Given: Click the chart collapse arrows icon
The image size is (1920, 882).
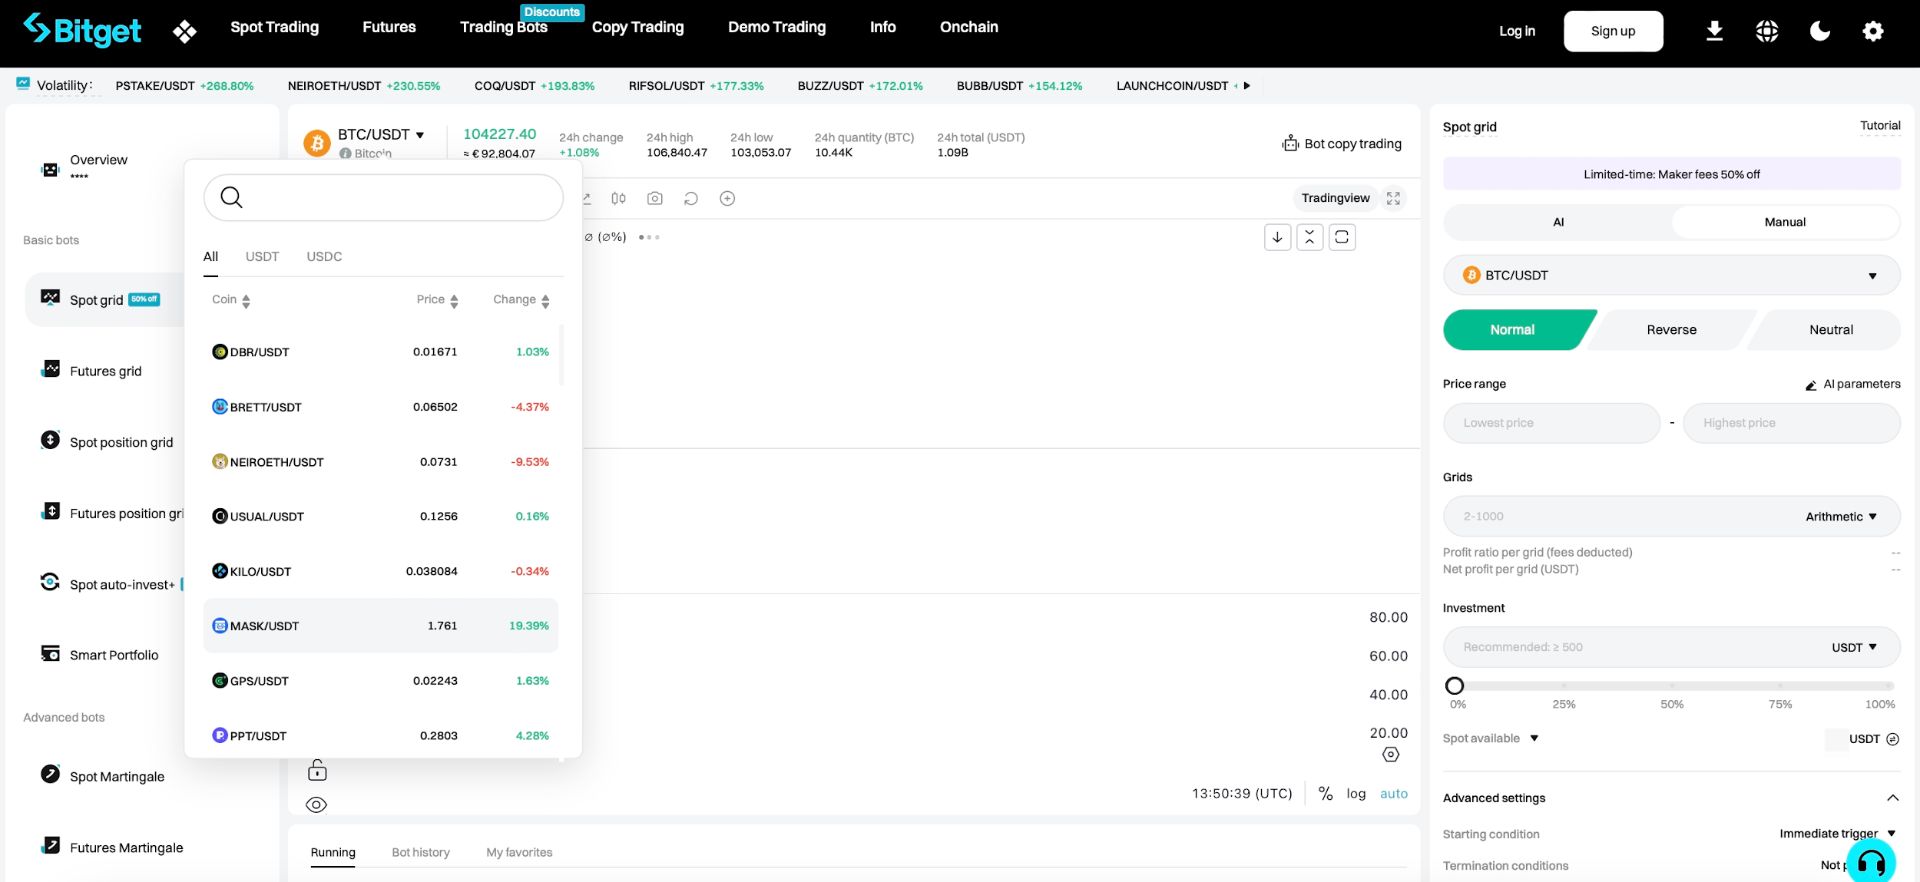Looking at the screenshot, I should click(1310, 237).
